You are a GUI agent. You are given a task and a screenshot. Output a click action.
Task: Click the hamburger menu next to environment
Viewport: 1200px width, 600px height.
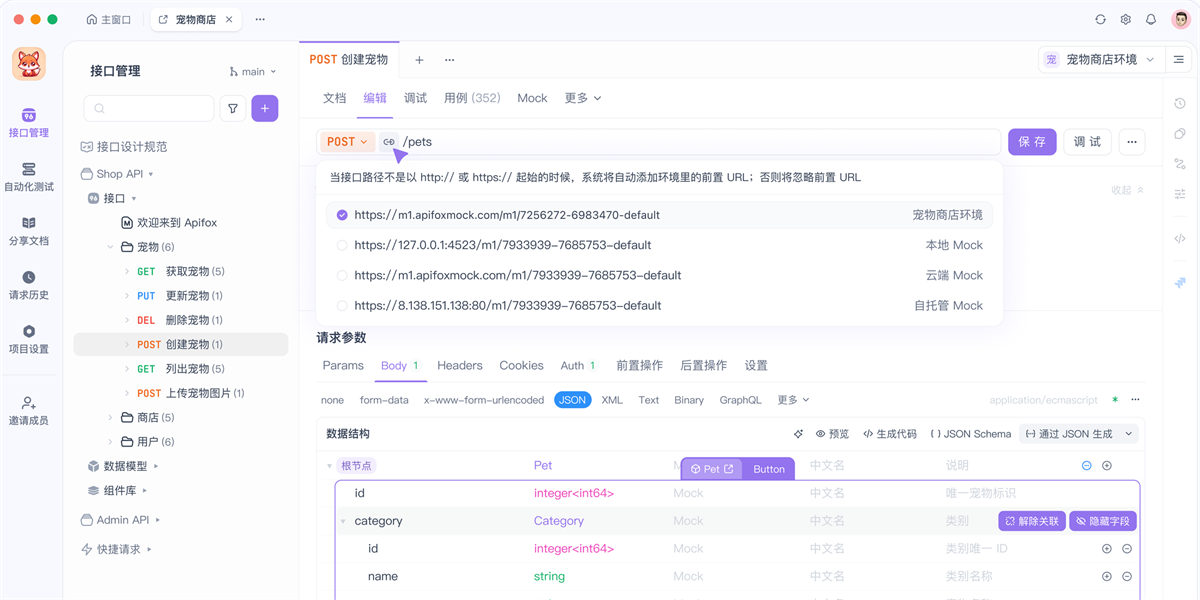pyautogui.click(x=1179, y=59)
